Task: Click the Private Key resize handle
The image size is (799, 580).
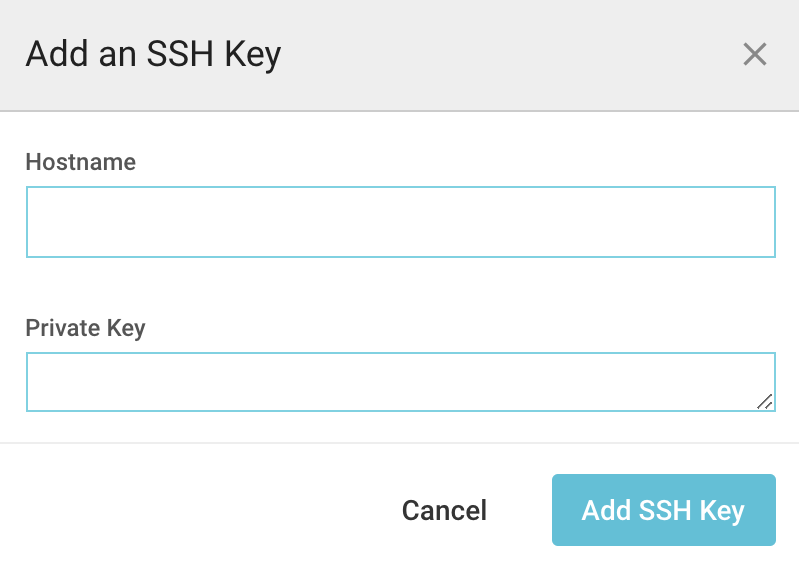Action: tap(765, 401)
